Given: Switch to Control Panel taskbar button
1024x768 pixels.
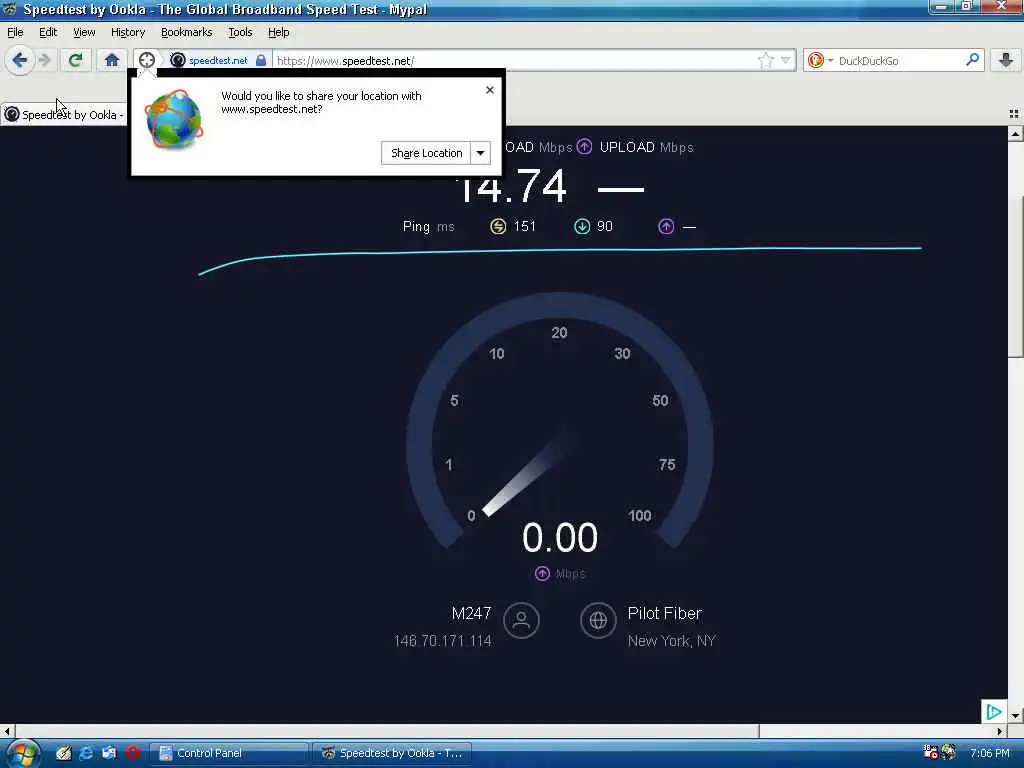Looking at the screenshot, I should [x=229, y=753].
